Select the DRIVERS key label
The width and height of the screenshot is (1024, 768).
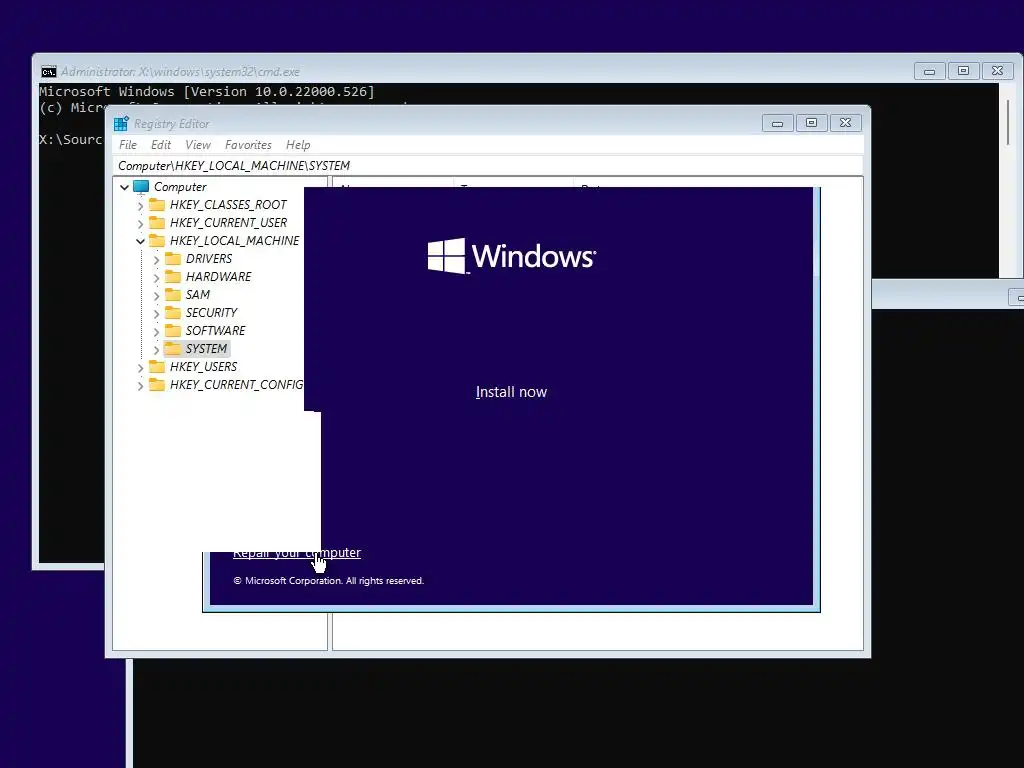(209, 259)
